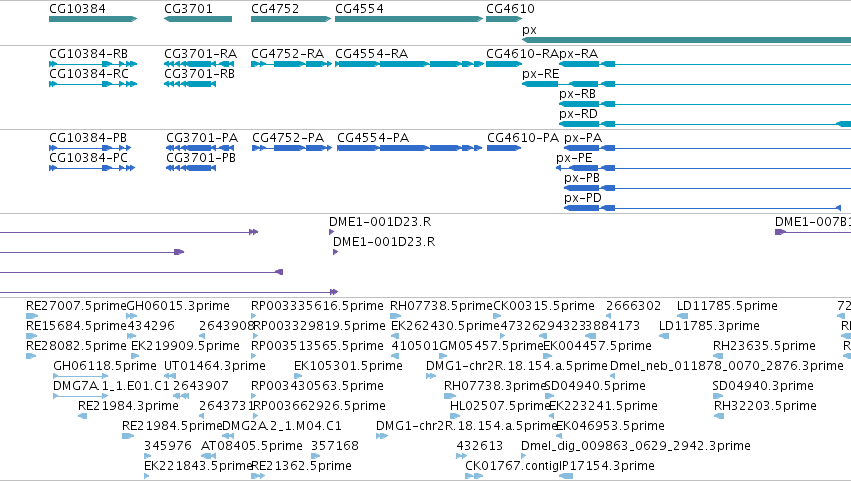Screen dimensions: 851x481
Task: Click the LD11785.3prime EST label
Action: pyautogui.click(x=709, y=326)
